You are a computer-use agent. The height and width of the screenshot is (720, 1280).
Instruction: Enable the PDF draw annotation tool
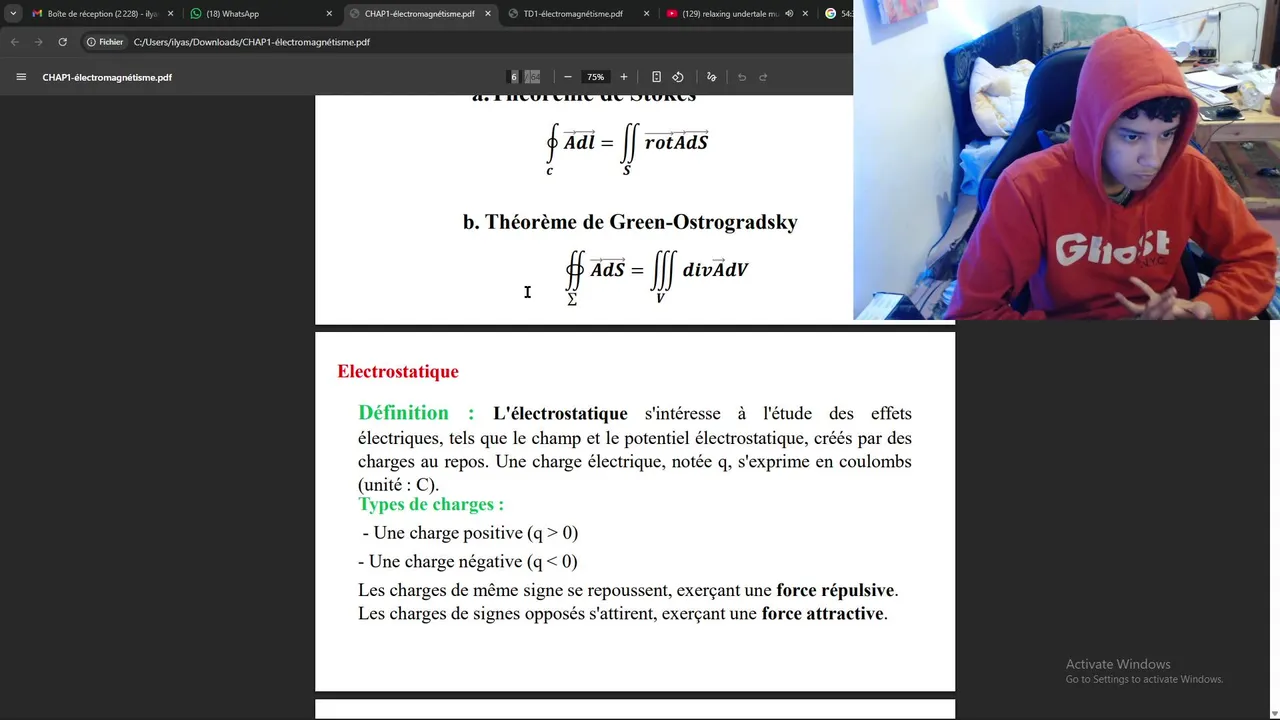tap(712, 77)
